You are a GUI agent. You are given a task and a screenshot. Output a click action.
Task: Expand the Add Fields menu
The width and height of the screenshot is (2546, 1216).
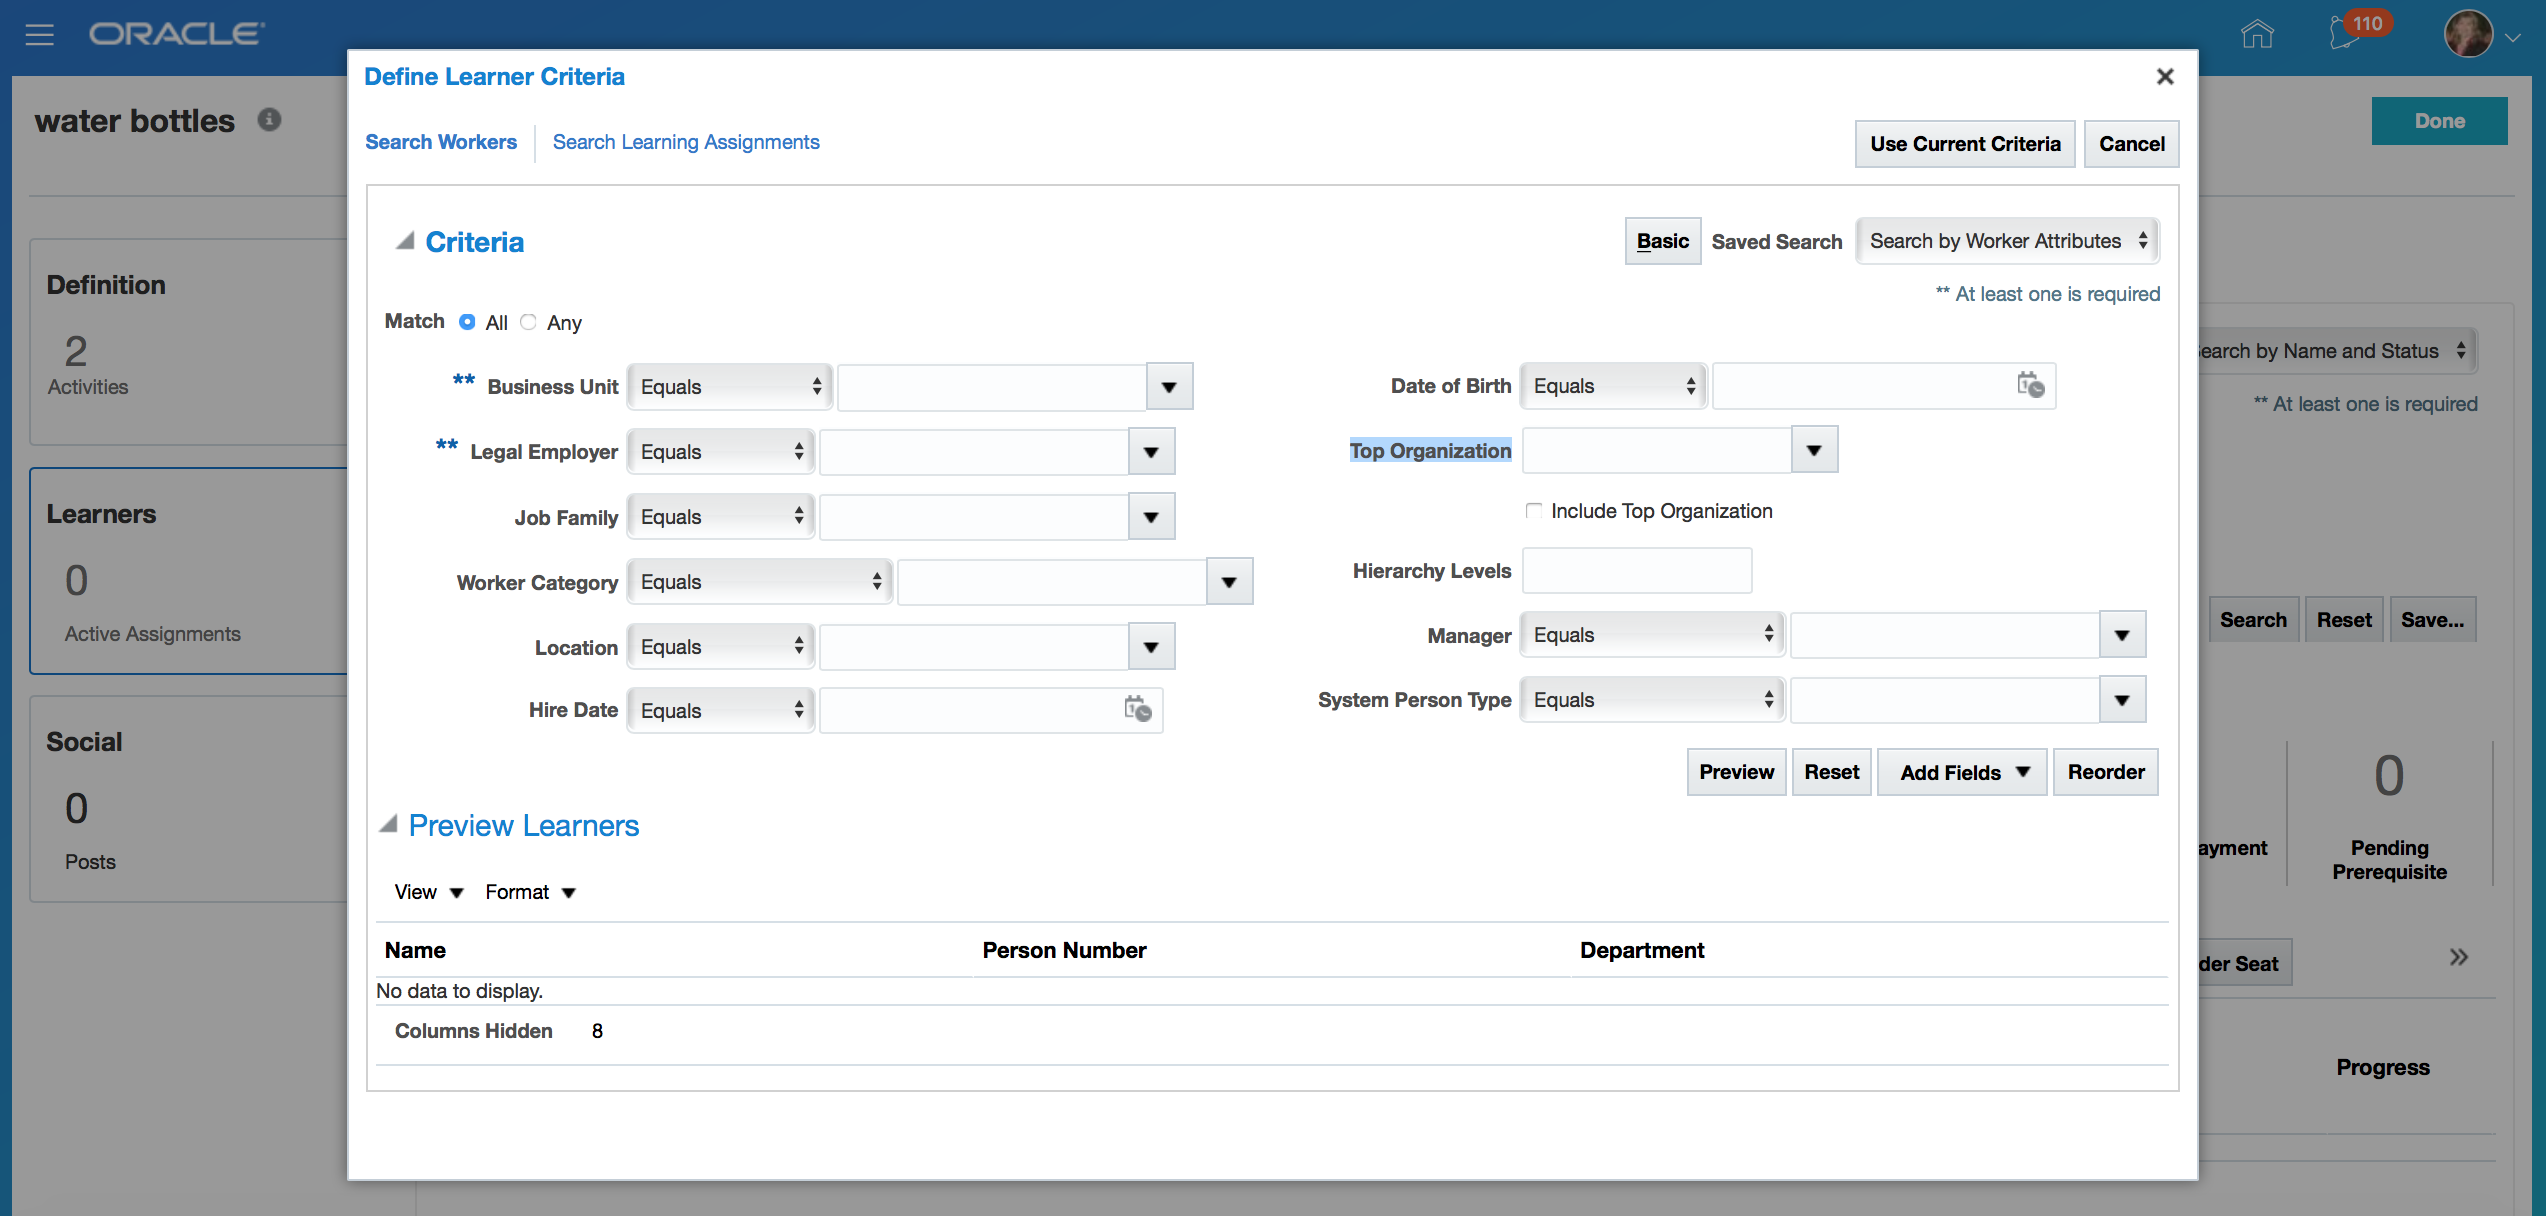click(x=1962, y=772)
